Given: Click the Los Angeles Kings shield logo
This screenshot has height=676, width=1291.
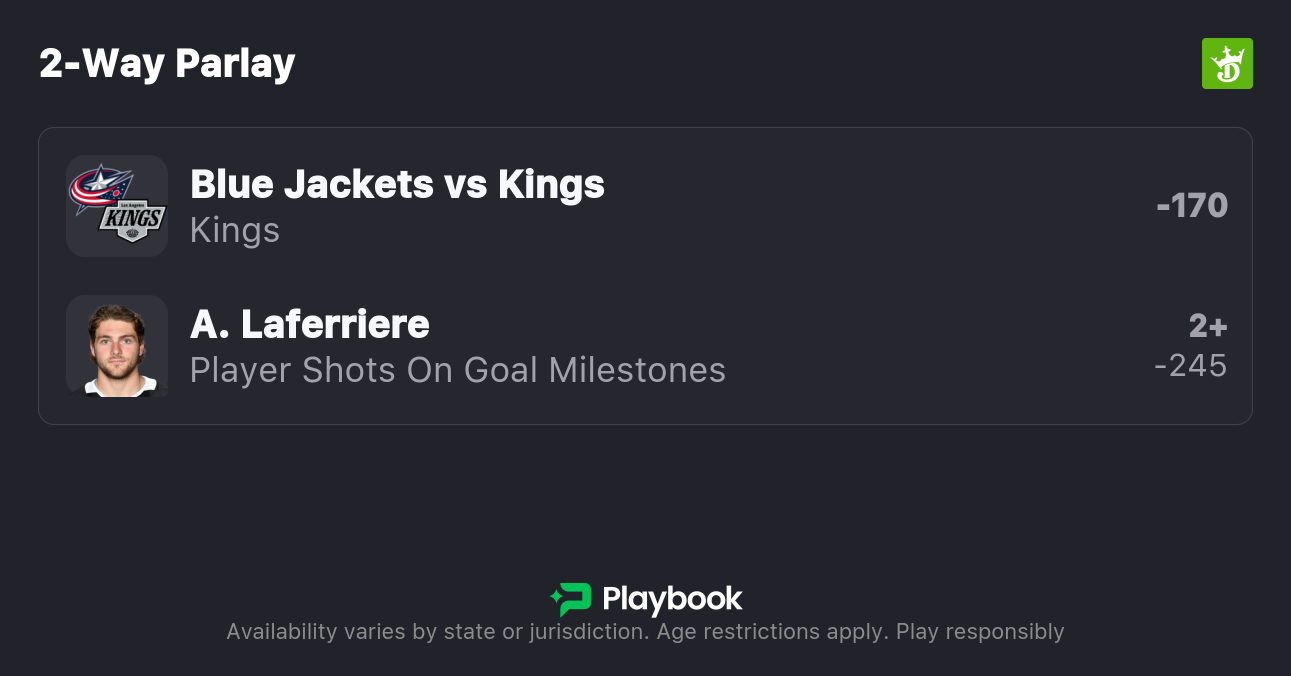Looking at the screenshot, I should [x=132, y=222].
